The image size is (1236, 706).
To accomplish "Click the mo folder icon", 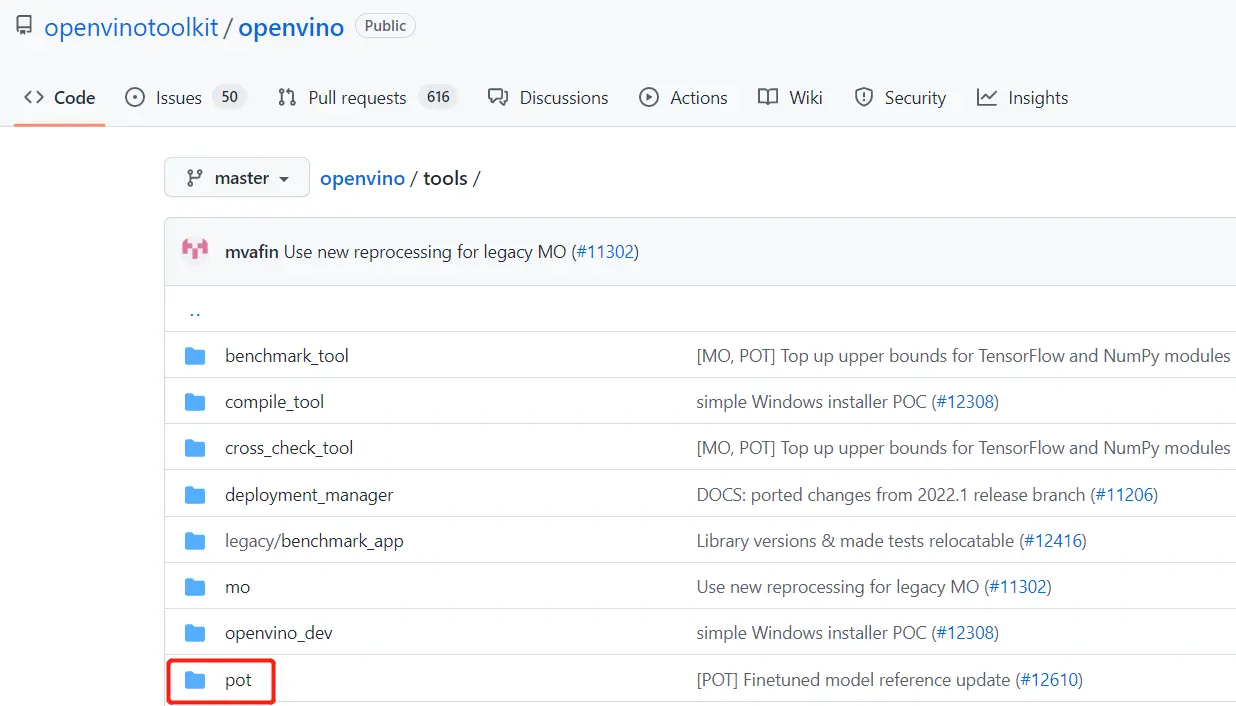I will pyautogui.click(x=195, y=587).
